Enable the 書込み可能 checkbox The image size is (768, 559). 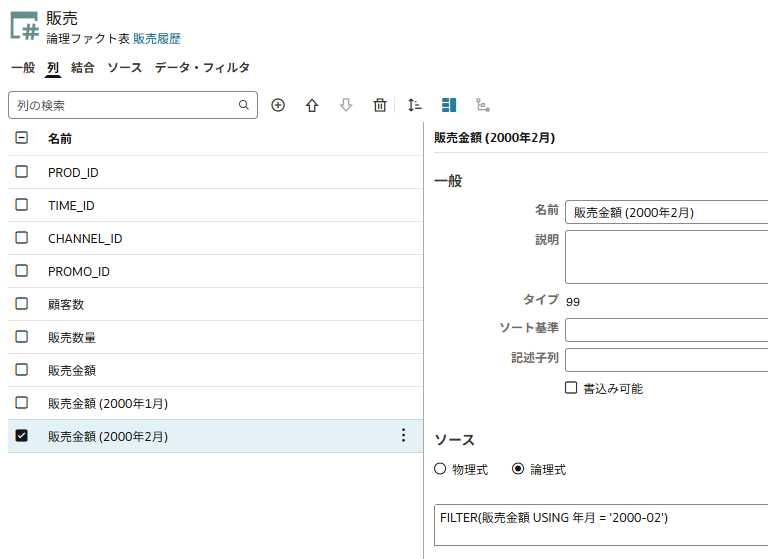(571, 388)
